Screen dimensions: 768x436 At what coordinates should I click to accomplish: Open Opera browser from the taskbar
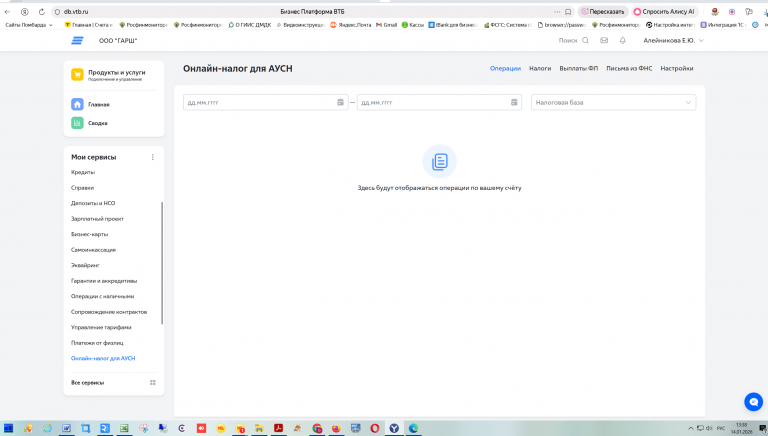pyautogui.click(x=375, y=428)
